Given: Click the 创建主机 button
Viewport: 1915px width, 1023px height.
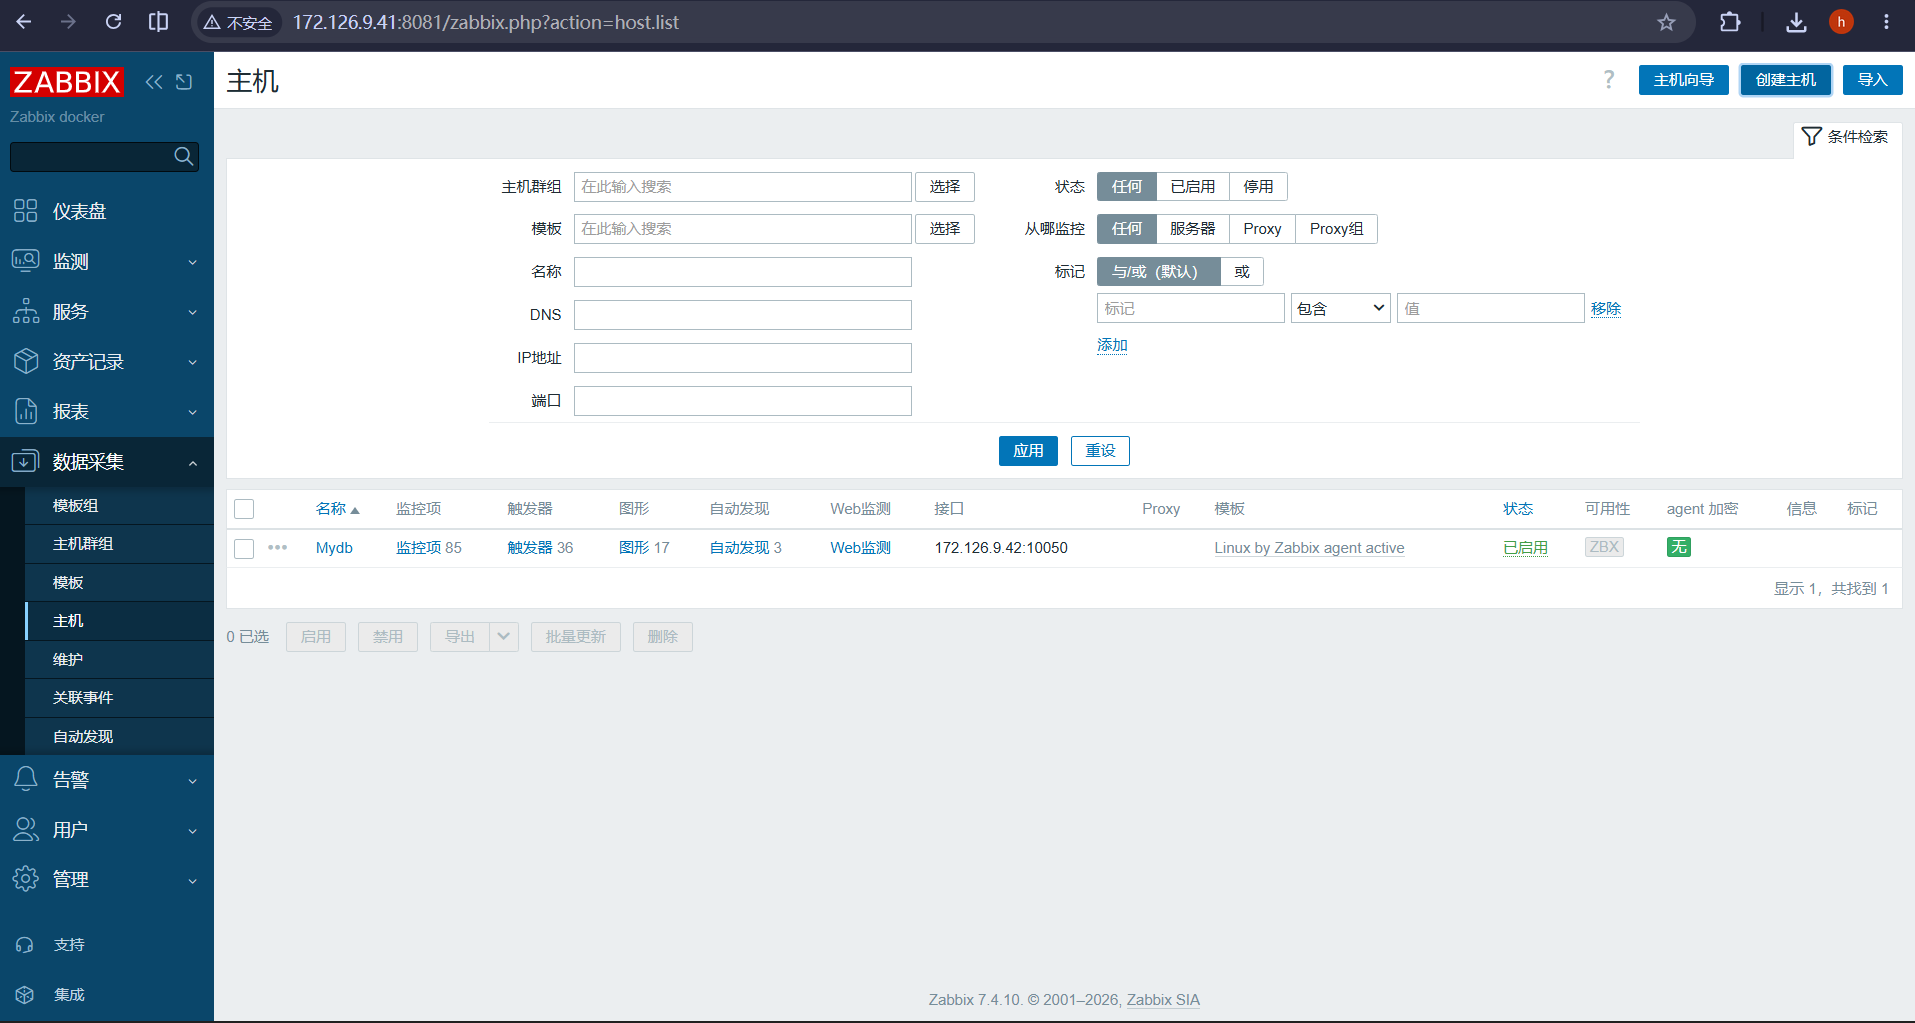Looking at the screenshot, I should (1785, 80).
